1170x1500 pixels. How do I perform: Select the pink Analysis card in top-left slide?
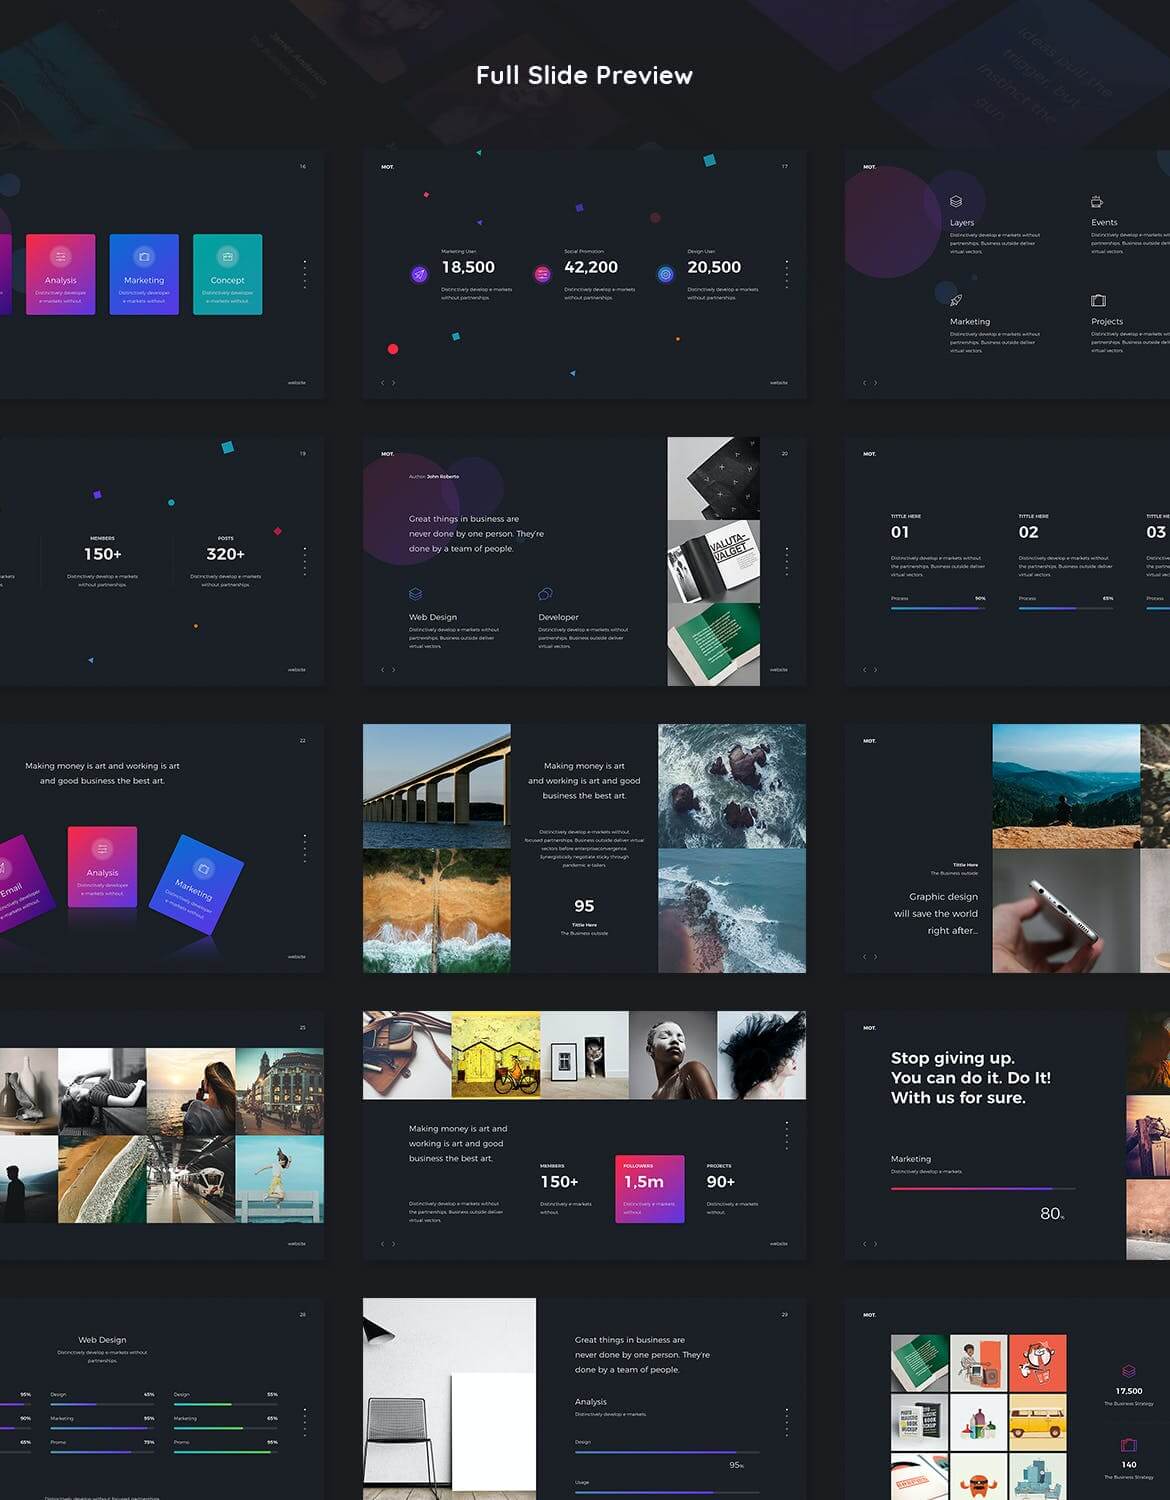click(61, 274)
